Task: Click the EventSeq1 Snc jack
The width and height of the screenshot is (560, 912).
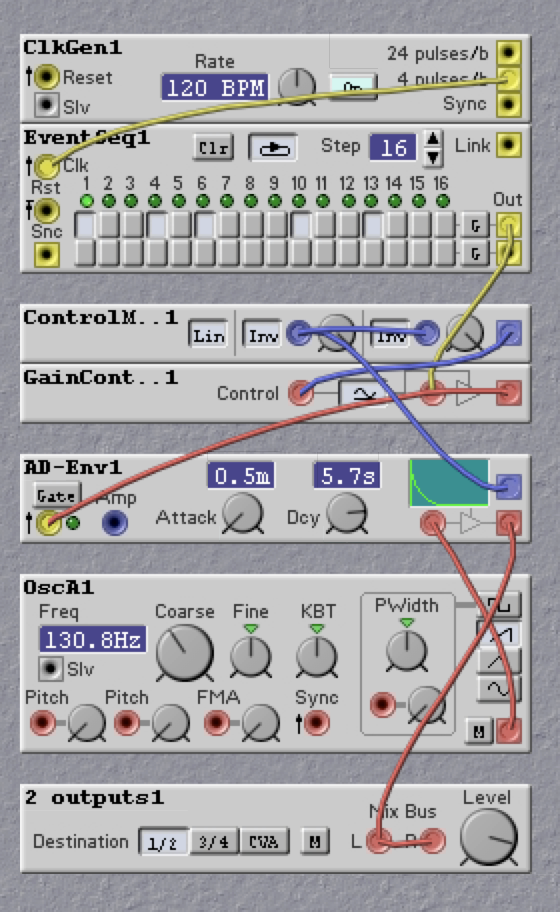Action: pos(47,254)
